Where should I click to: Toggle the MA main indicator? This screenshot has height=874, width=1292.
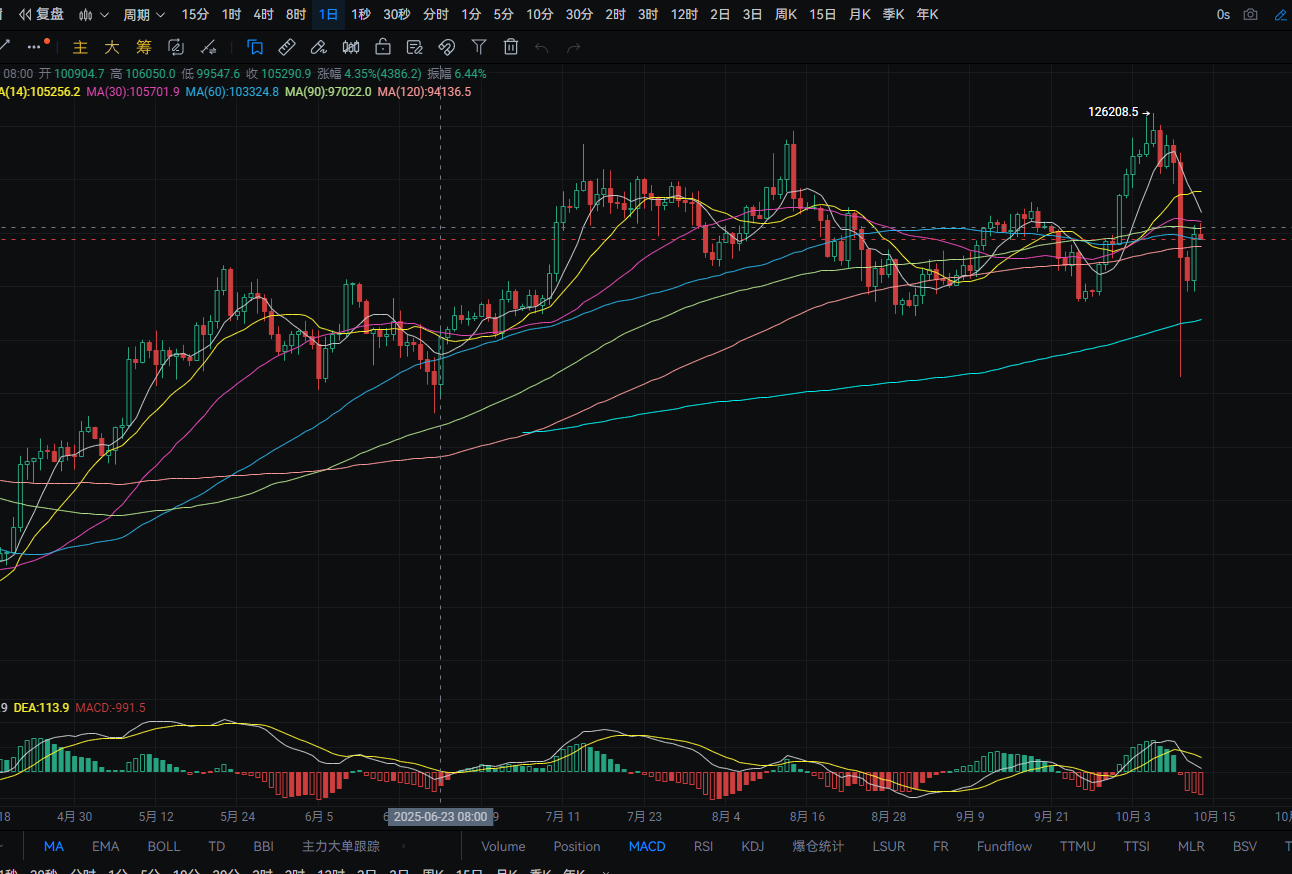54,846
